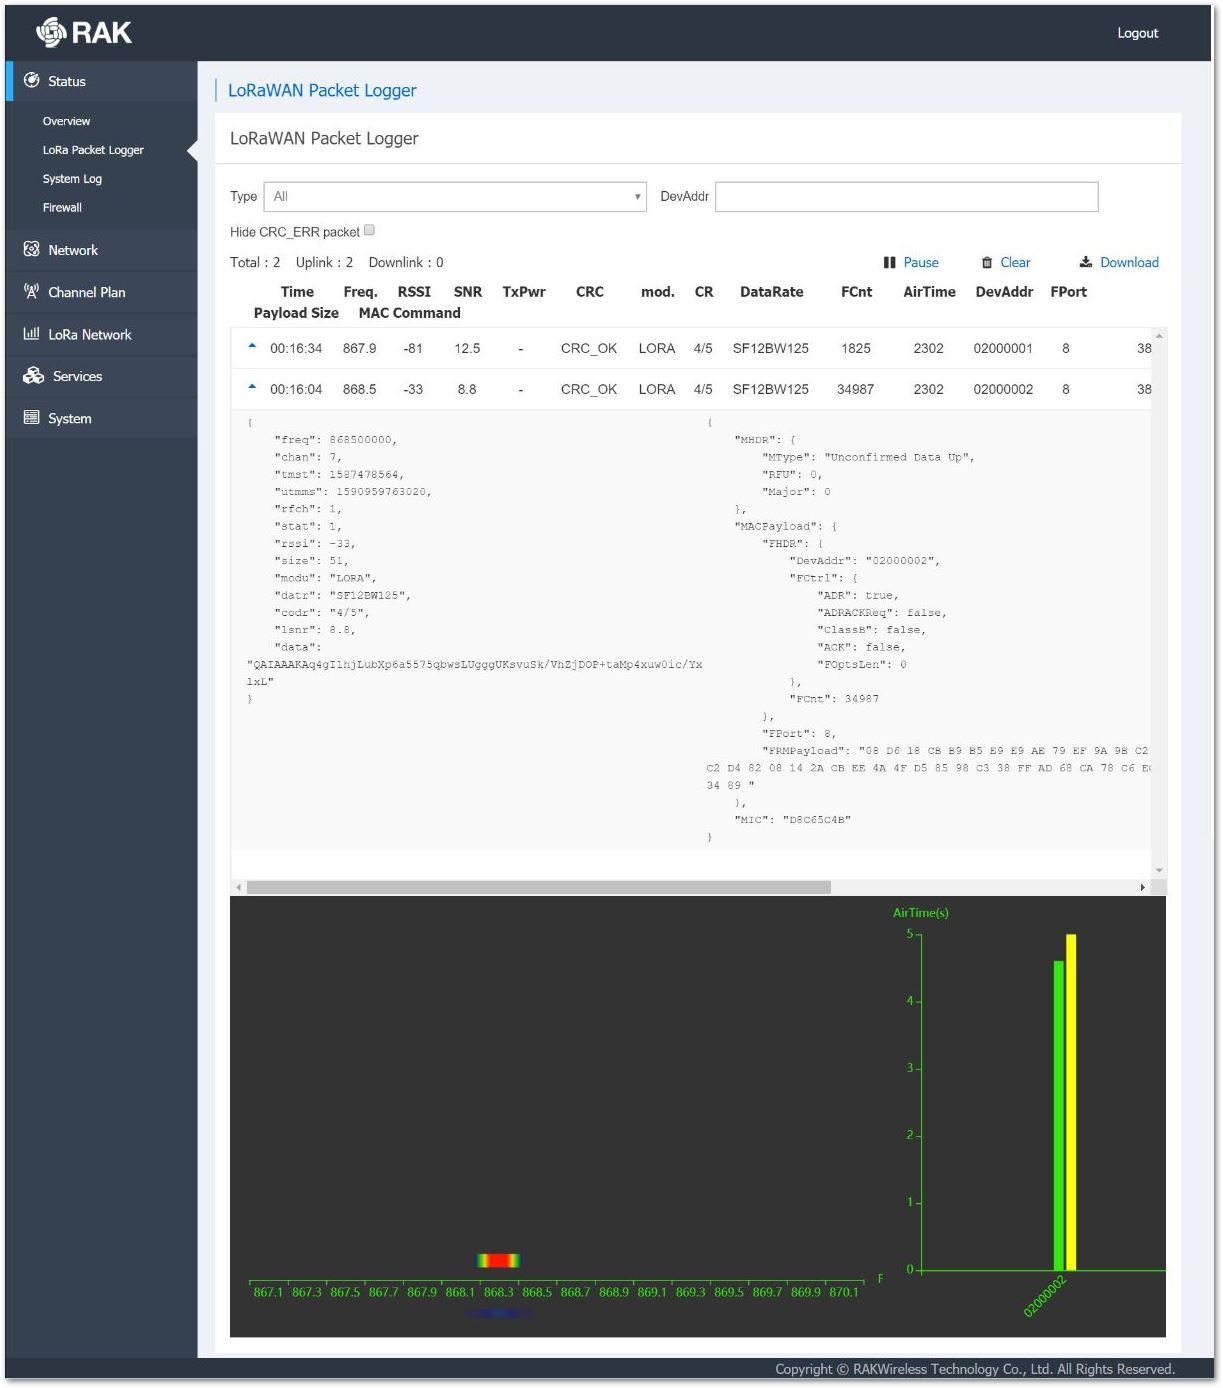
Task: Click FCnt value 34987 in table
Action: point(855,389)
